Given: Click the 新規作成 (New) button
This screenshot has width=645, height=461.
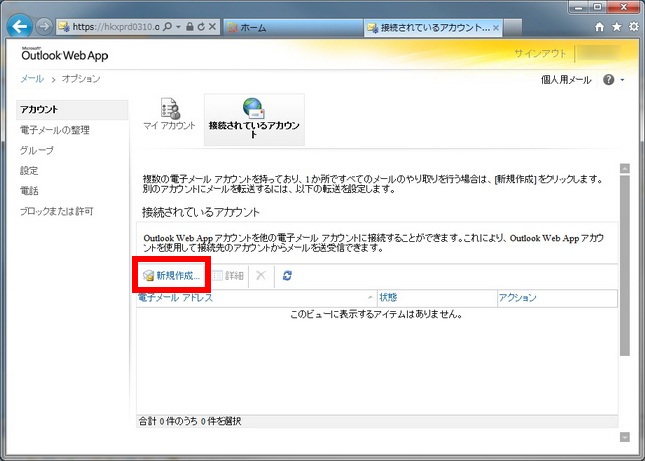Looking at the screenshot, I should tap(172, 275).
